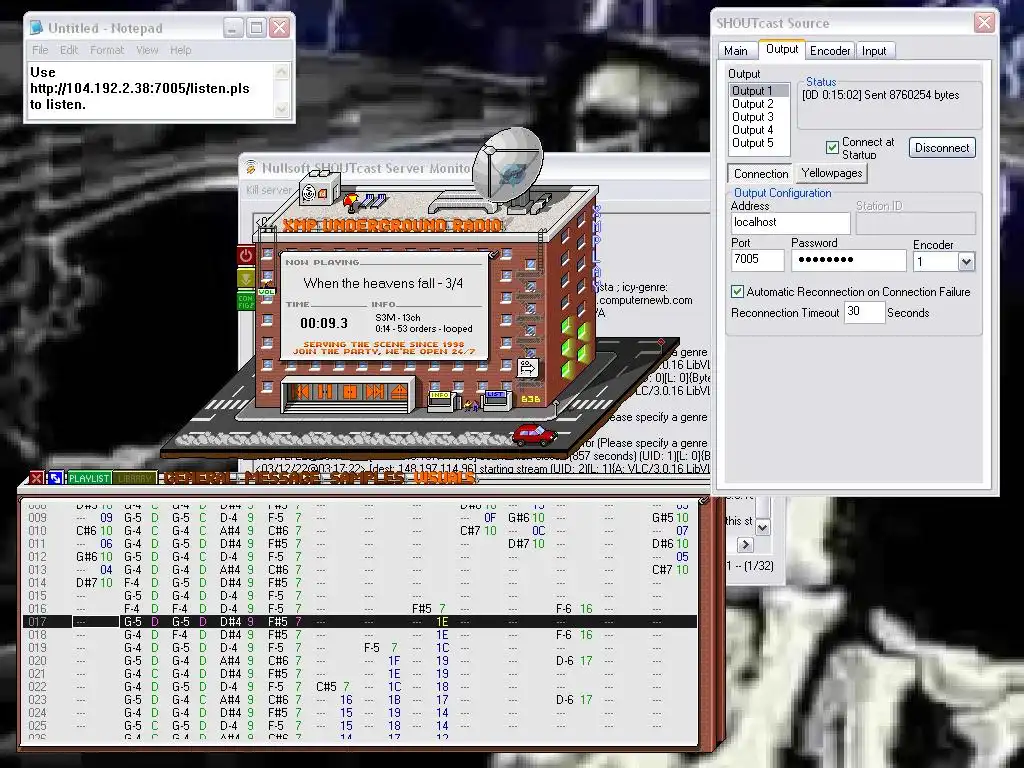Click Notepad scrollbar up arrow
Image resolution: width=1024 pixels, height=768 pixels.
281,71
